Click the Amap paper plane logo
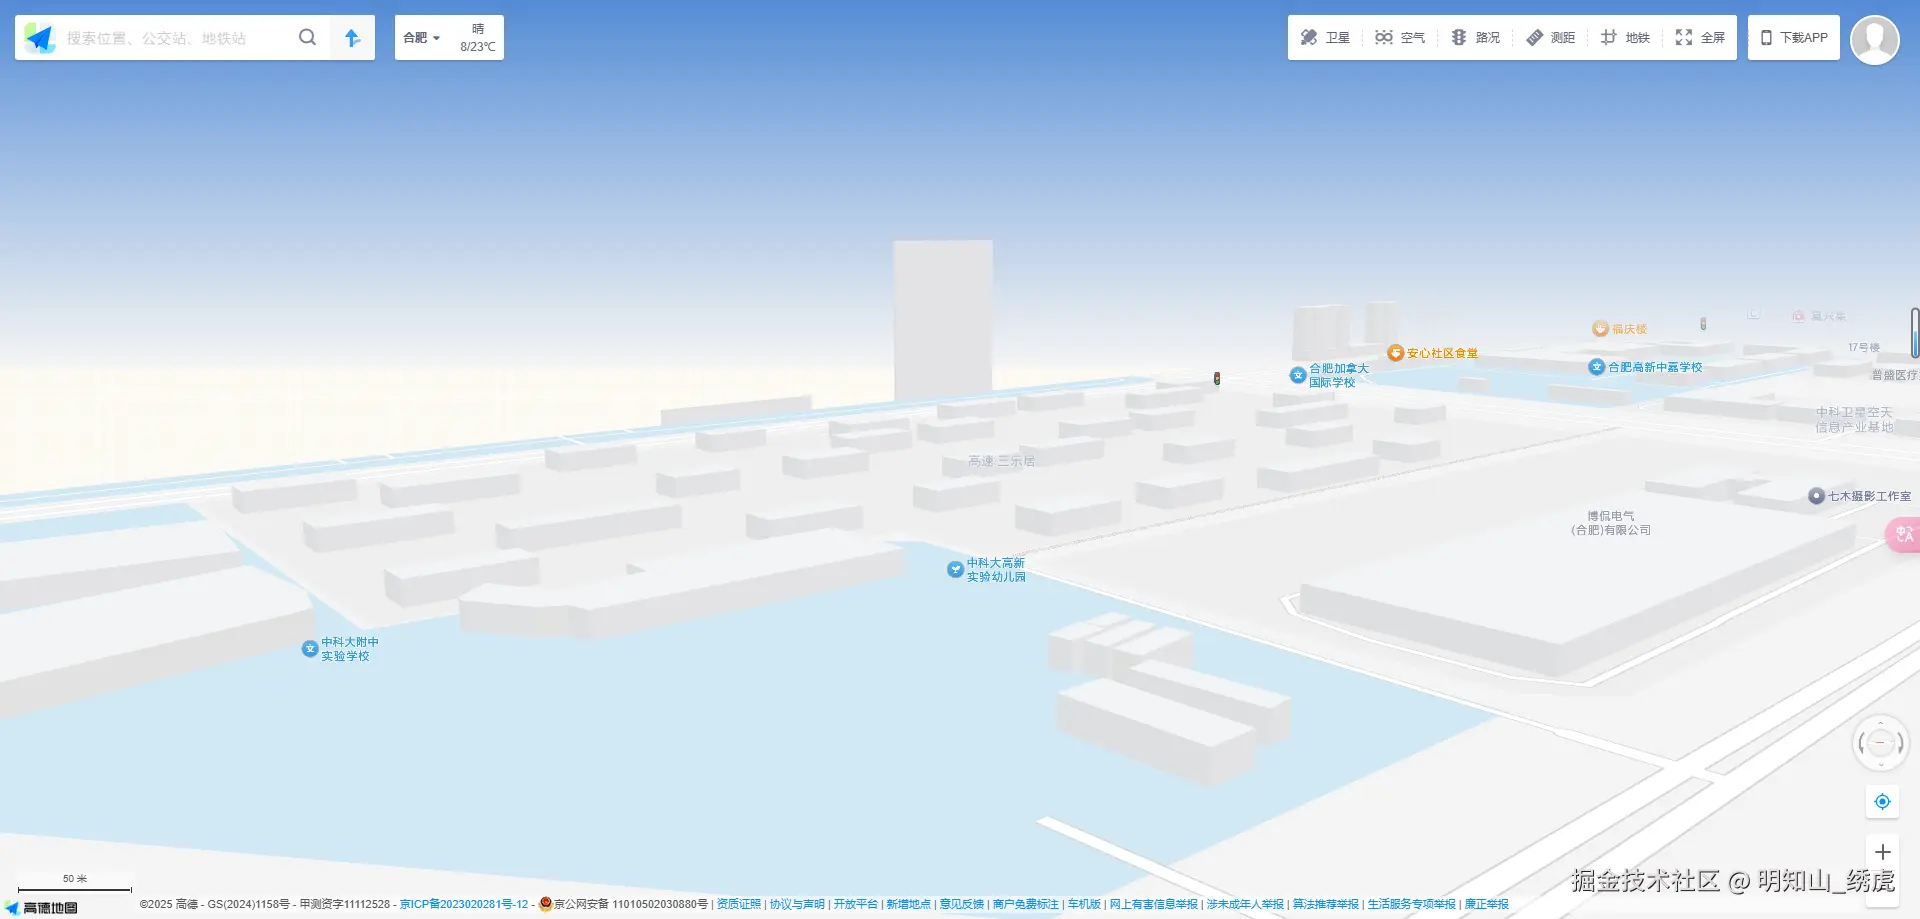1920x919 pixels. pyautogui.click(x=40, y=38)
